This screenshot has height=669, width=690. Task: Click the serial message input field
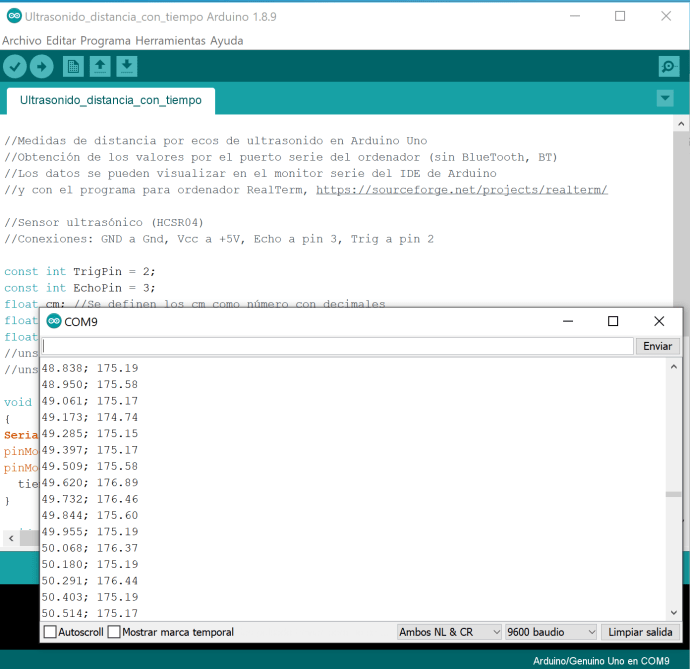(337, 346)
